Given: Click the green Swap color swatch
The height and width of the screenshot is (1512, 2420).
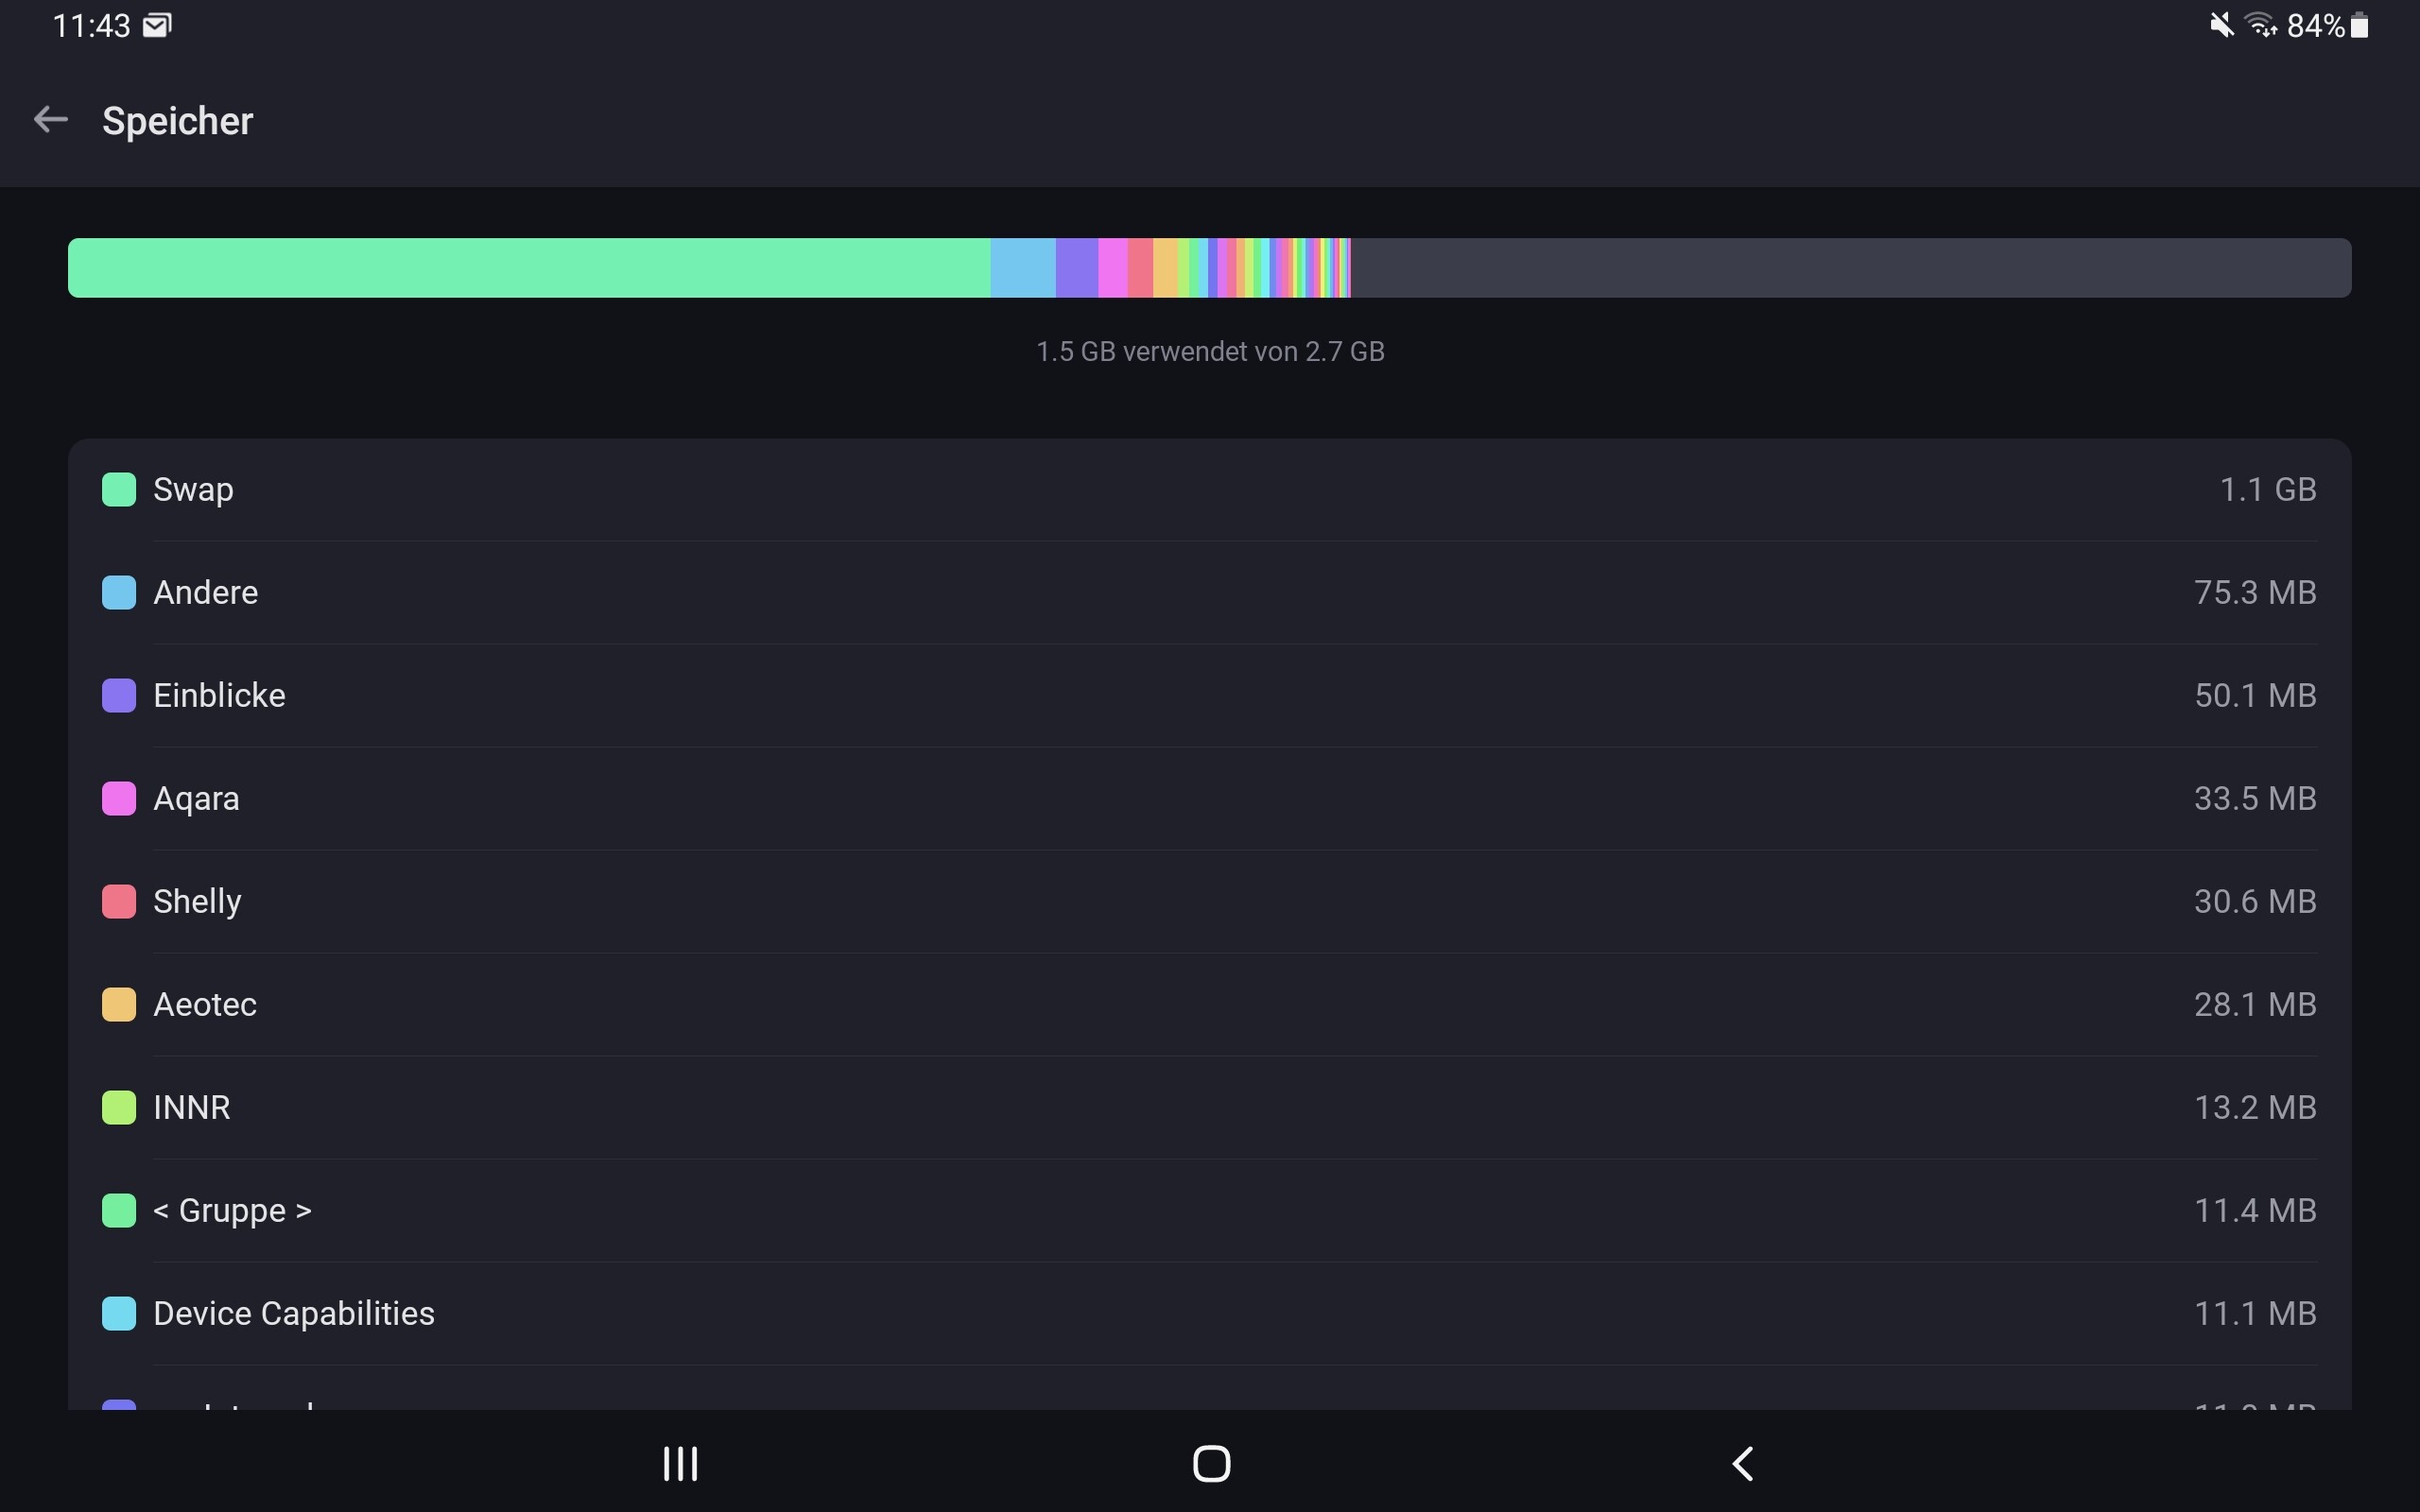Looking at the screenshot, I should [x=119, y=490].
